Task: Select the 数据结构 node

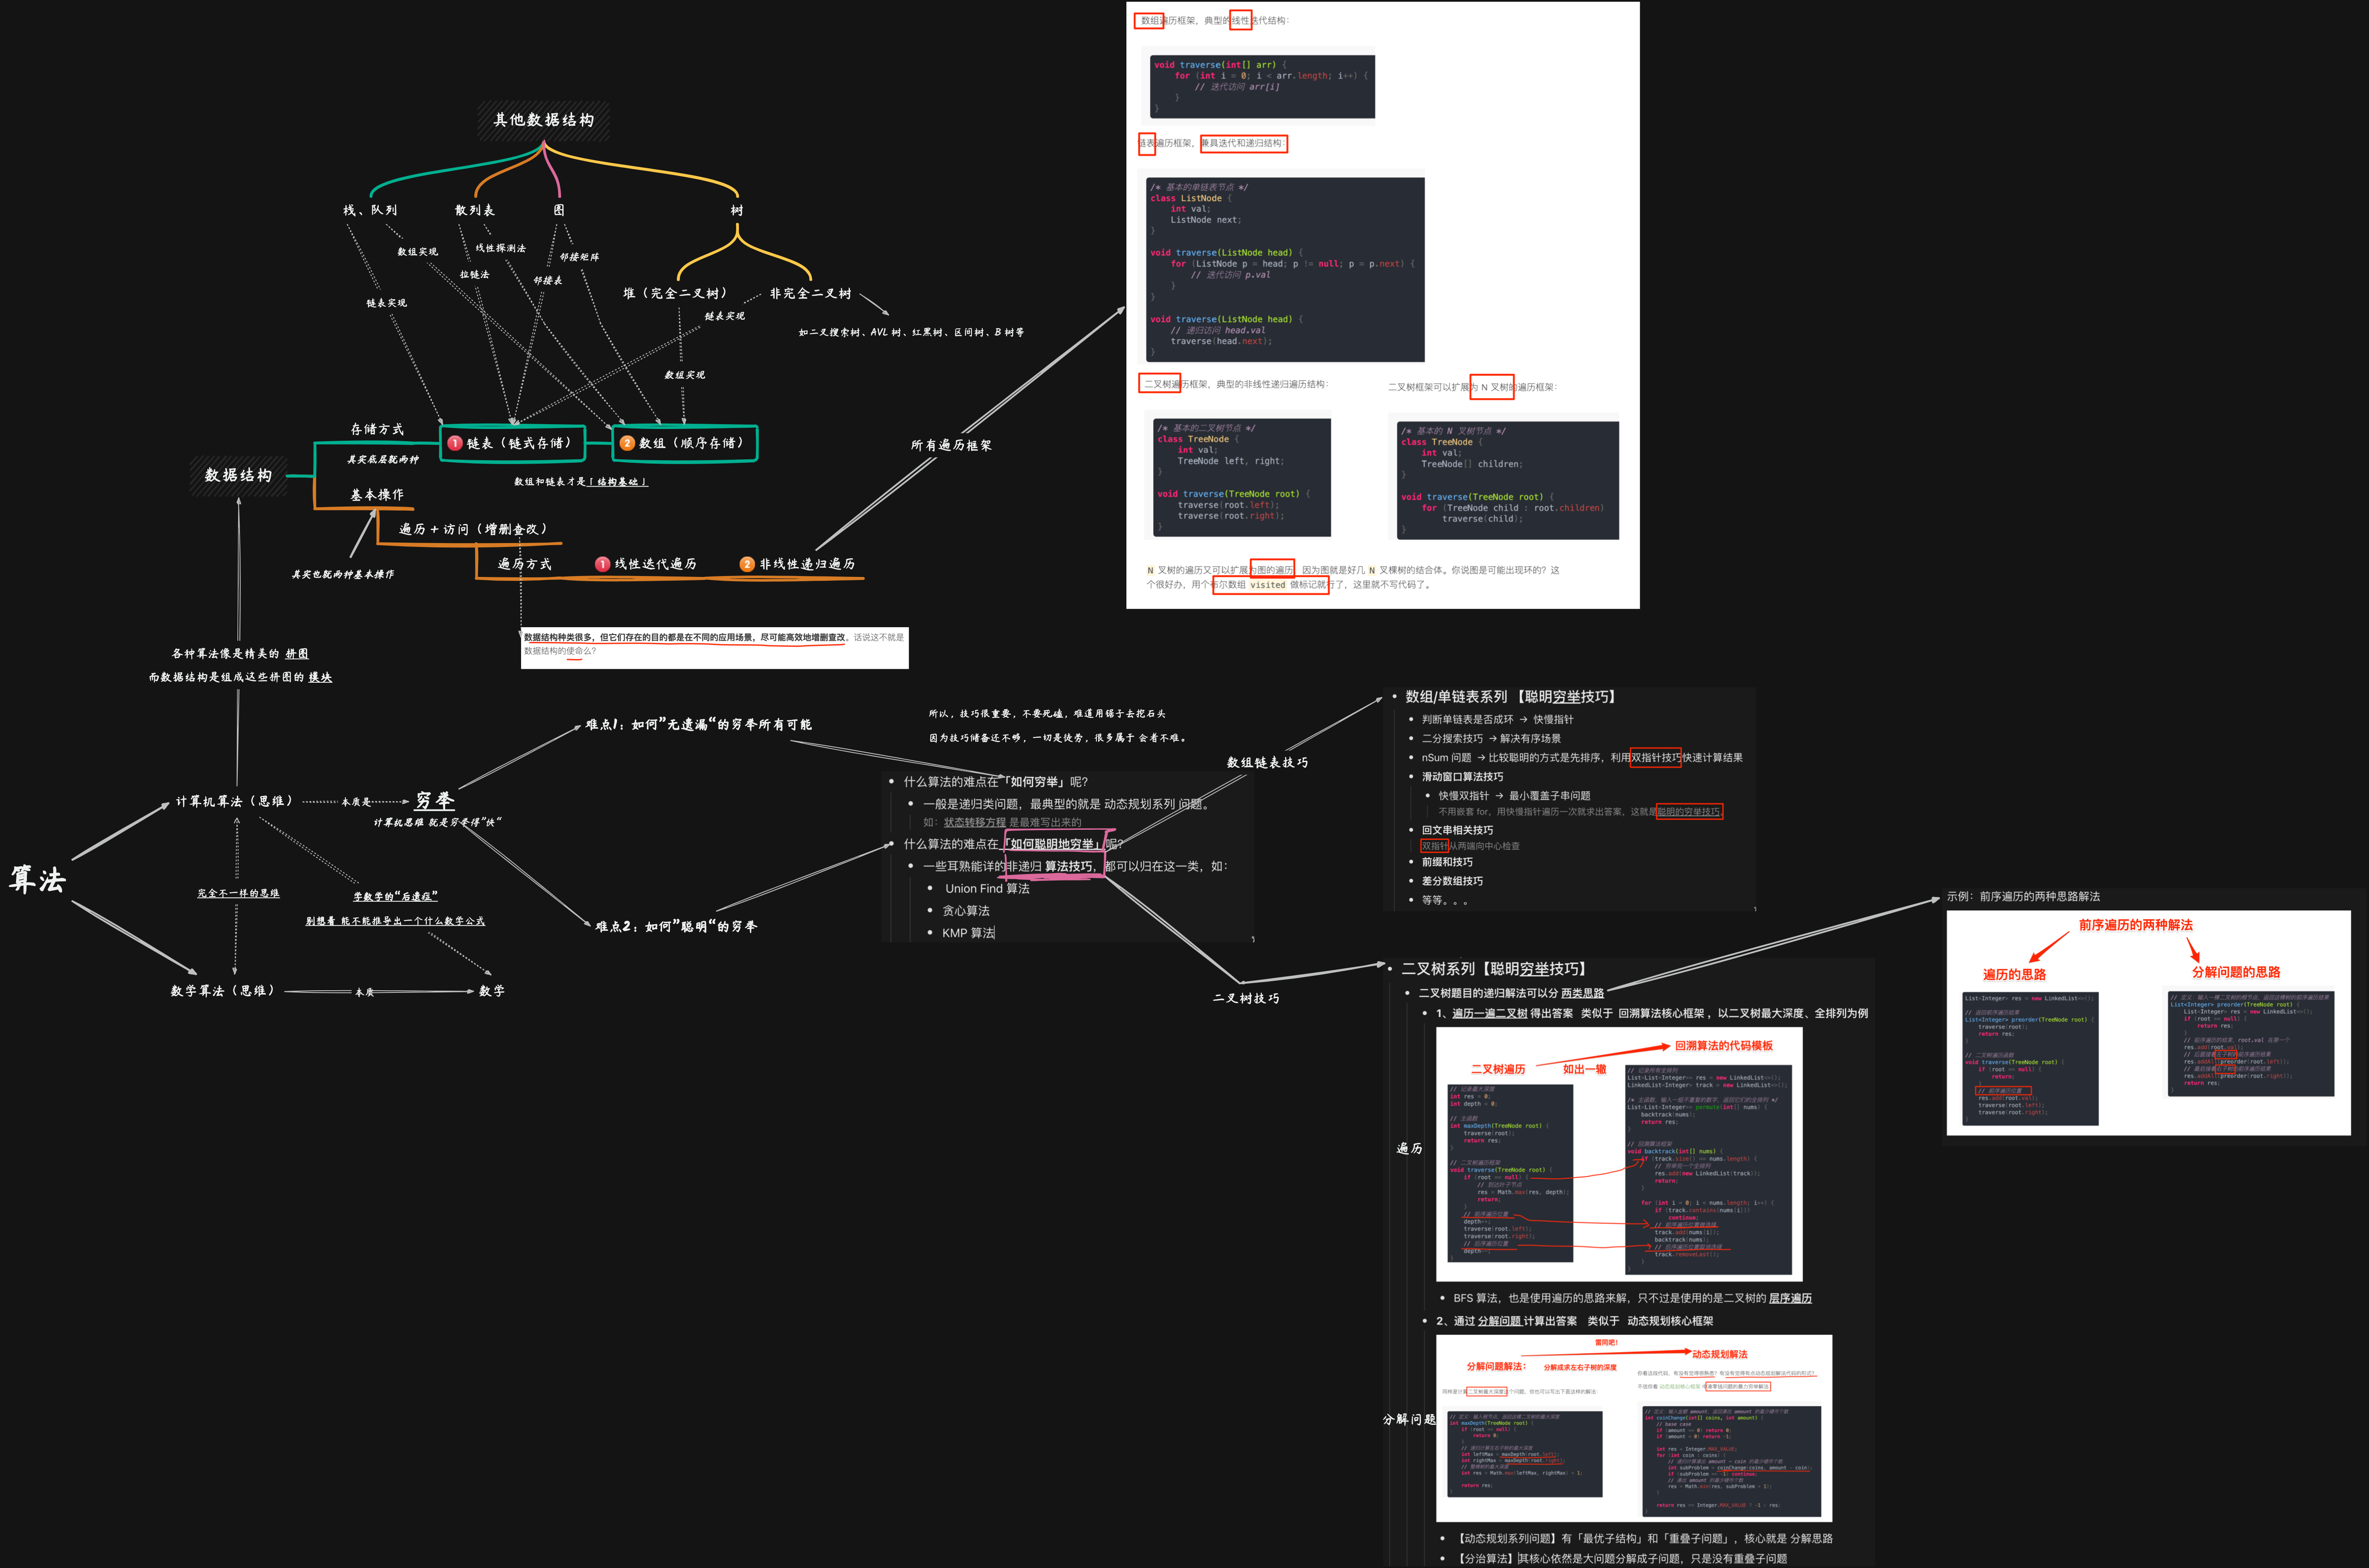Action: pos(238,475)
